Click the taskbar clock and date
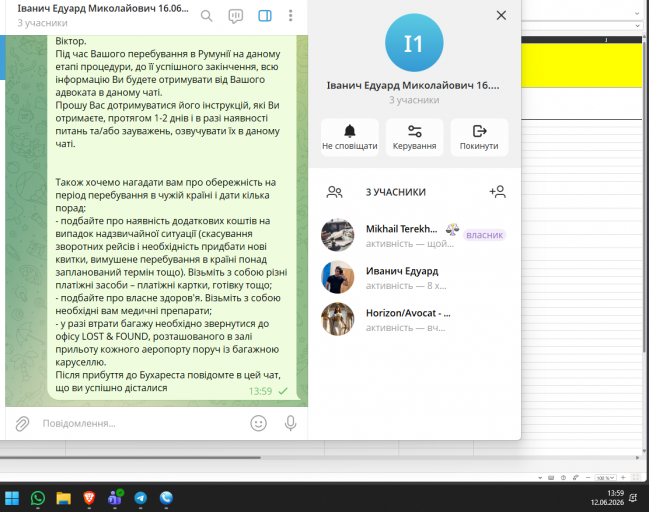649x512 pixels. pos(607,498)
